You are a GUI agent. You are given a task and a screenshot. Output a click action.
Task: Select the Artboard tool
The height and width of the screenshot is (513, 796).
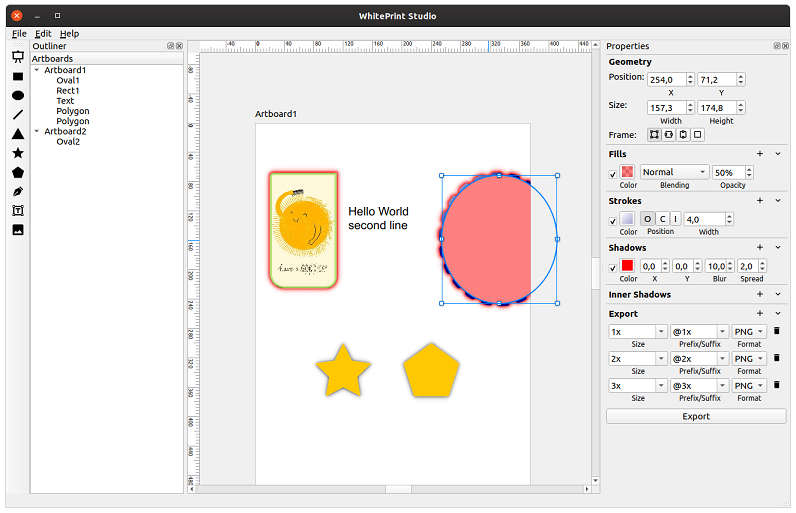(x=18, y=57)
